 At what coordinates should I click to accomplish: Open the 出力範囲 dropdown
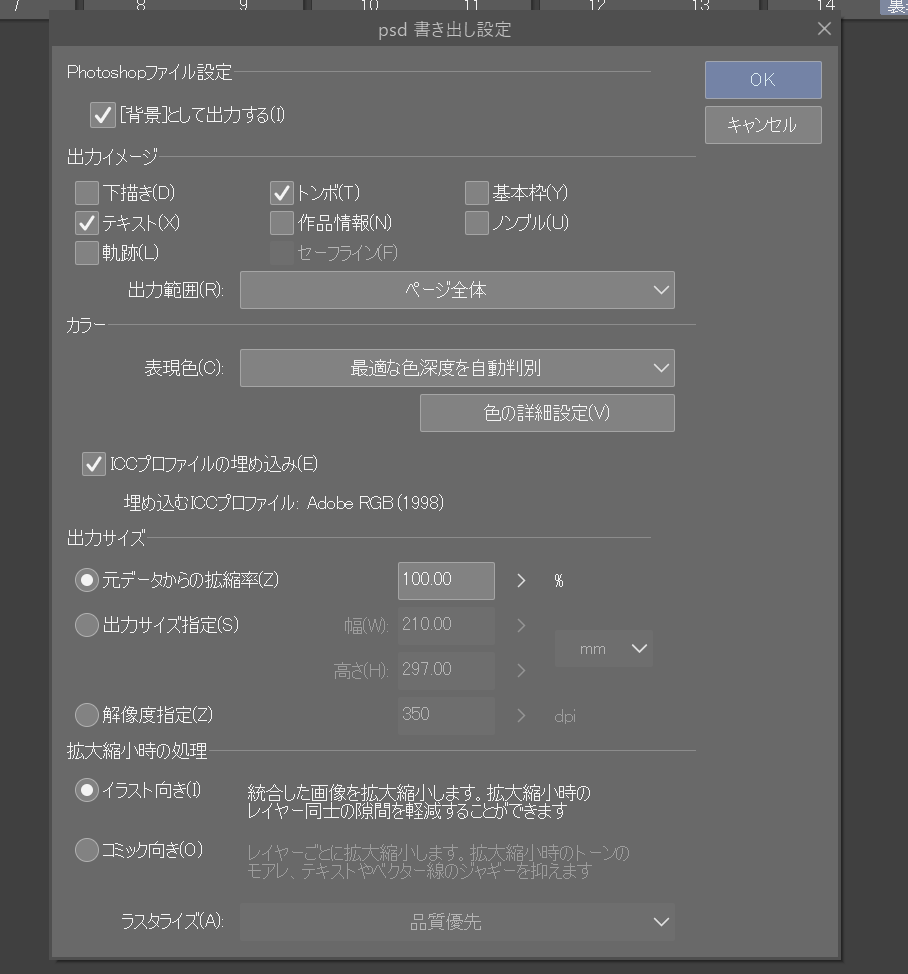click(457, 290)
